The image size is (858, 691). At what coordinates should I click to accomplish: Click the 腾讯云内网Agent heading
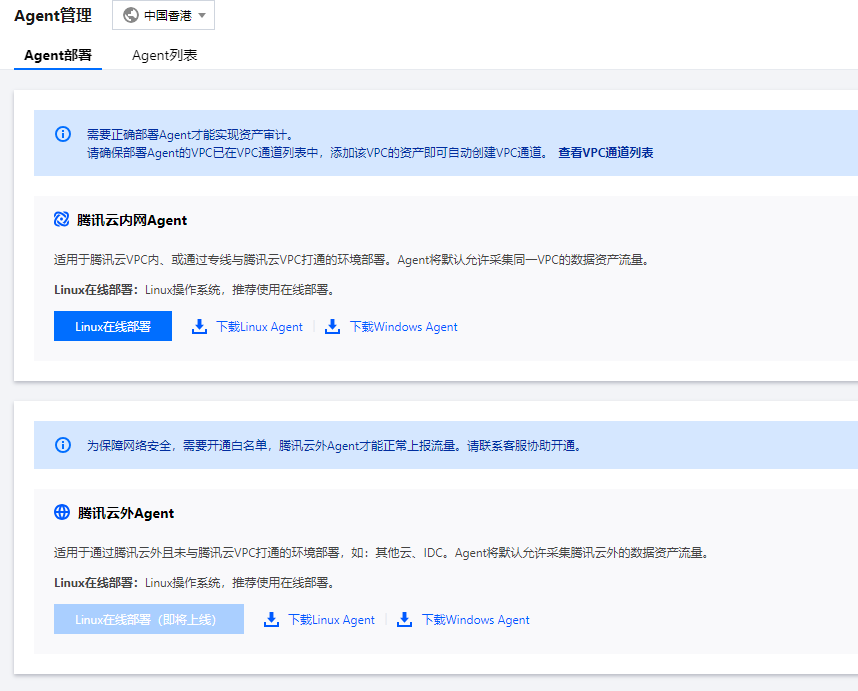click(132, 220)
